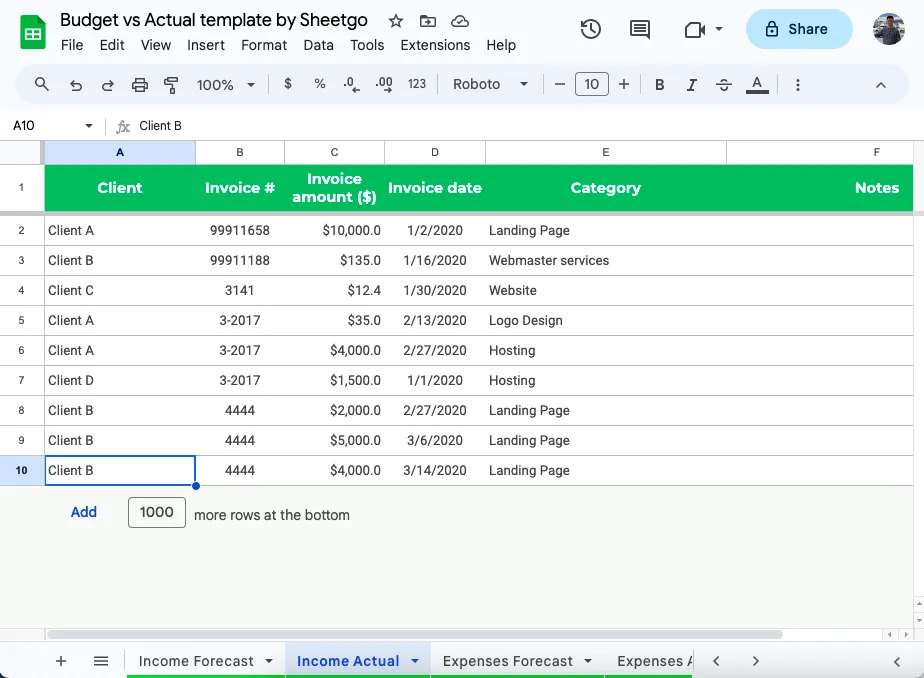Switch to Expenses Forecast sheet tab
Image resolution: width=924 pixels, height=678 pixels.
(x=507, y=661)
